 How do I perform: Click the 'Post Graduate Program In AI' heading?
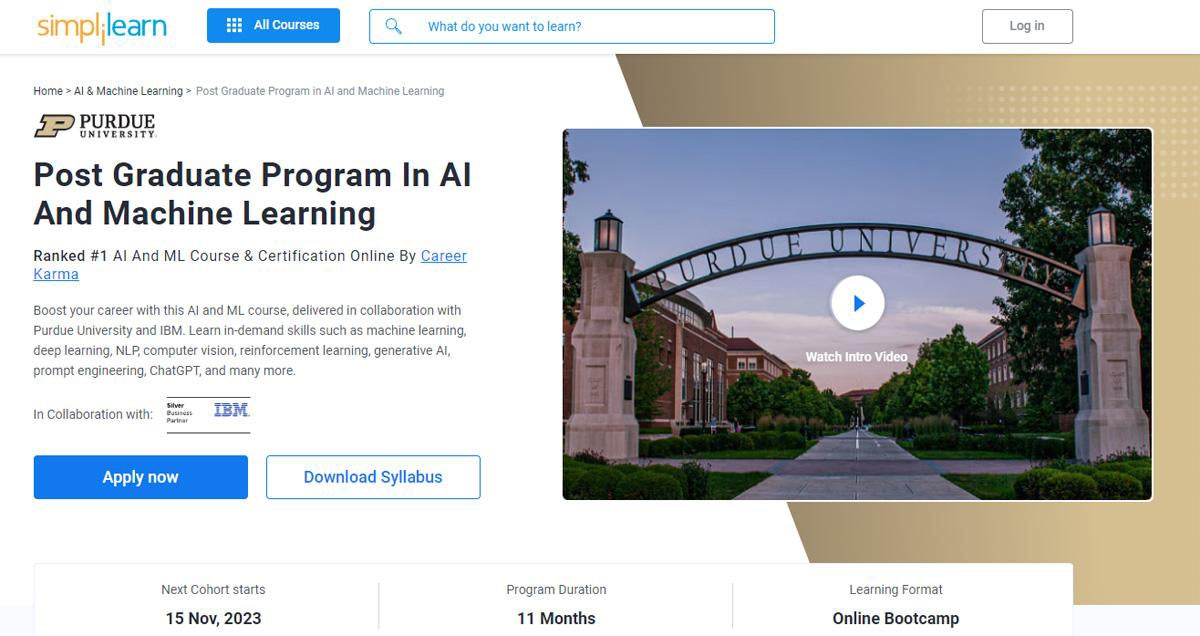[252, 194]
